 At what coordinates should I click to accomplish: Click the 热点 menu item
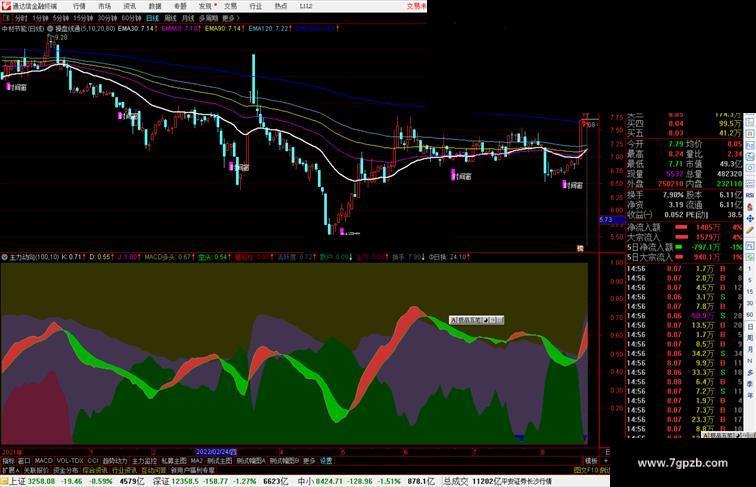pyautogui.click(x=281, y=6)
